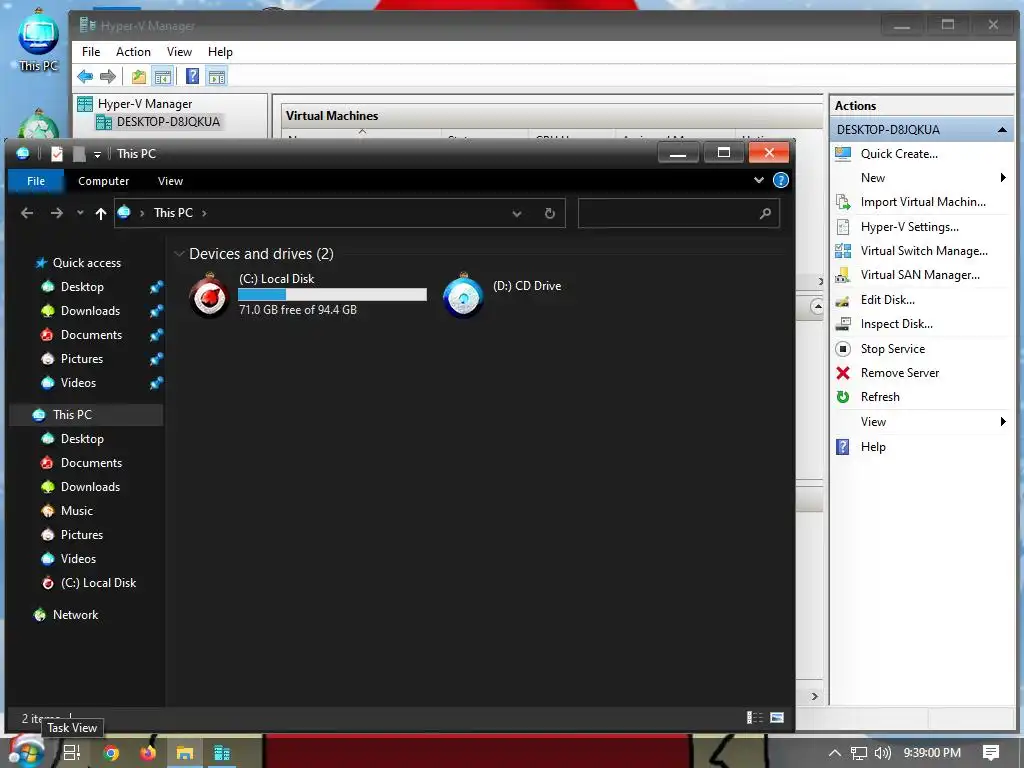Click the Explorer back navigation arrow
Image resolution: width=1024 pixels, height=768 pixels.
tap(27, 213)
